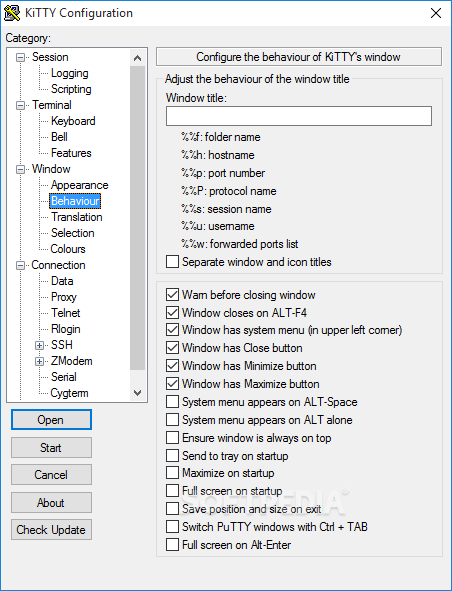Screen dimensions: 452x591
Task: Open the Keyboard settings category
Action: pyautogui.click(x=73, y=121)
